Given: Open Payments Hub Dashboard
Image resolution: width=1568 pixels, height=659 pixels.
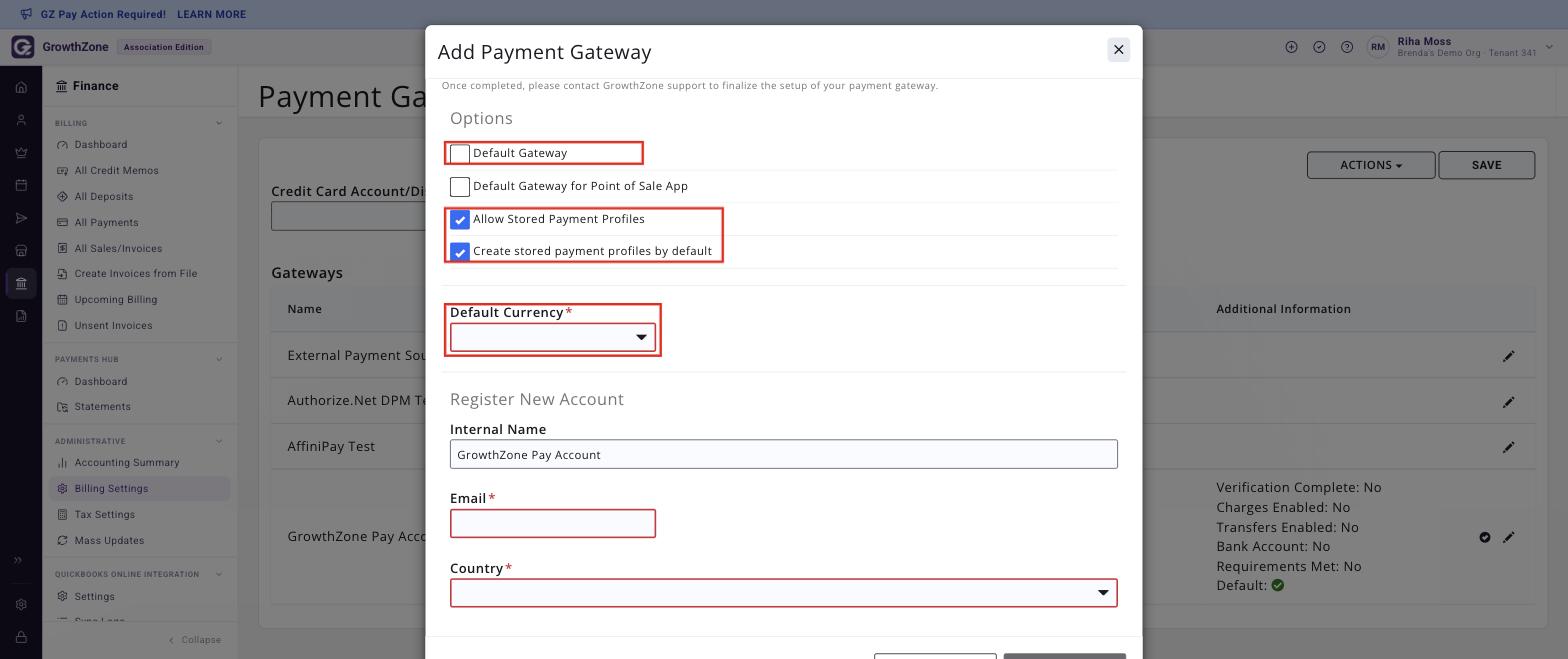Looking at the screenshot, I should coord(101,382).
